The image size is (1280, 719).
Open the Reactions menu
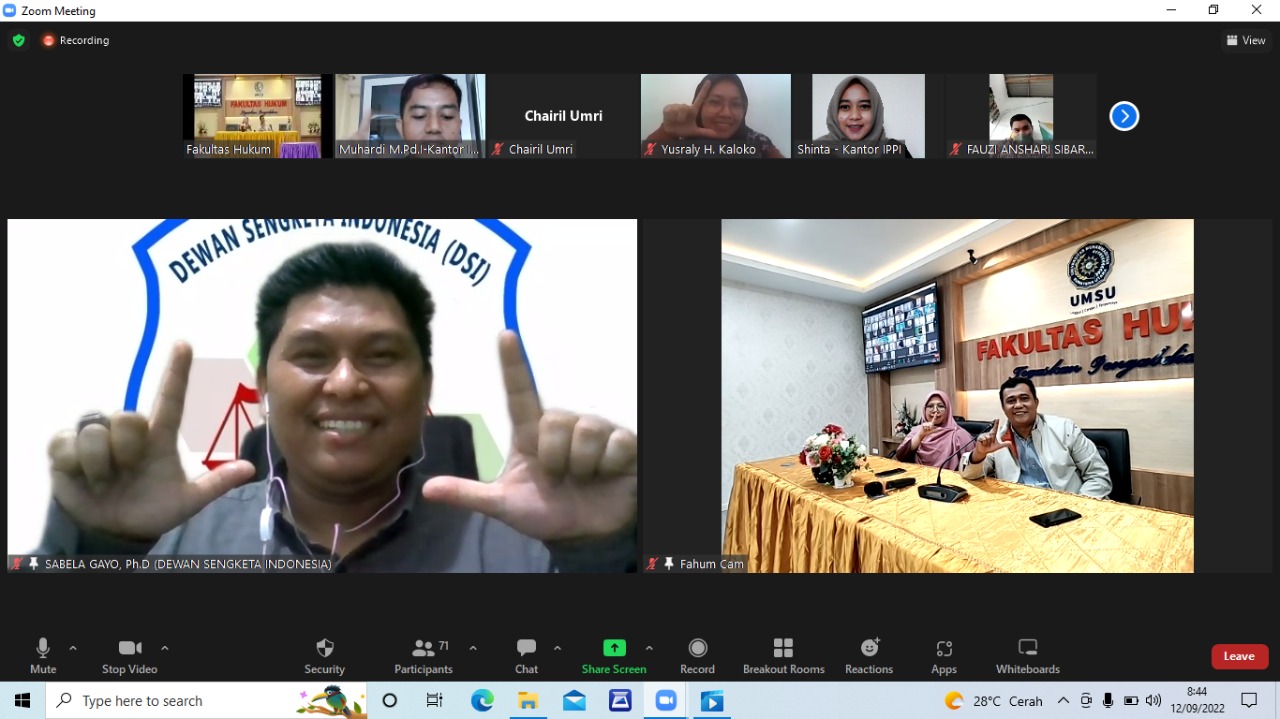click(869, 656)
